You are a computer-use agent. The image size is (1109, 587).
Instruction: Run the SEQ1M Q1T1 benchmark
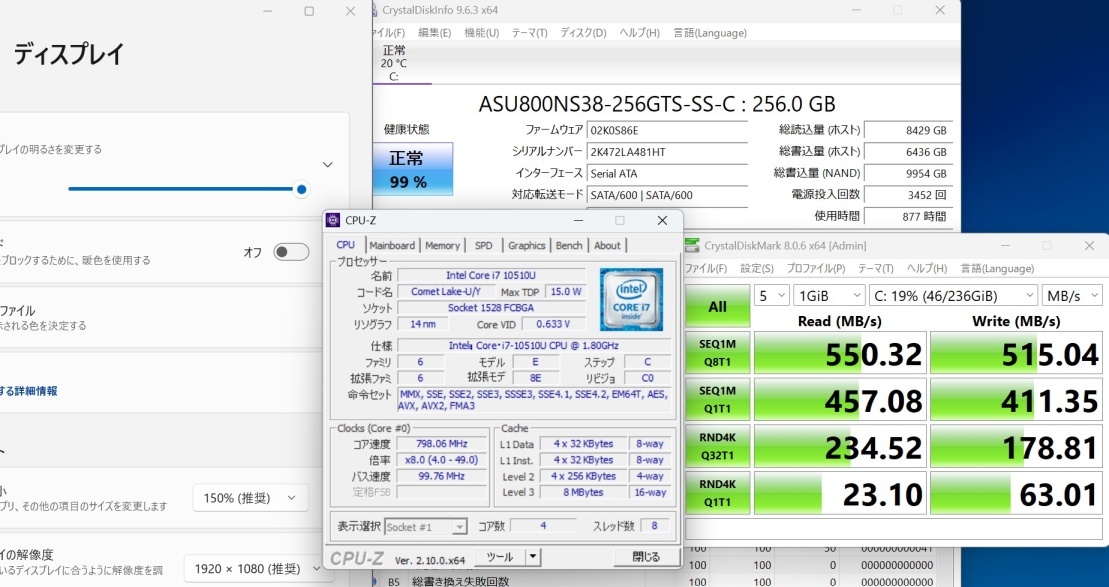click(718, 400)
